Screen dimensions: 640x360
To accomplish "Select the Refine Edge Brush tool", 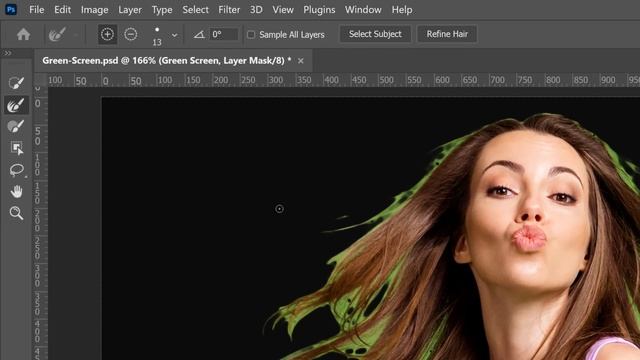I will [x=16, y=105].
